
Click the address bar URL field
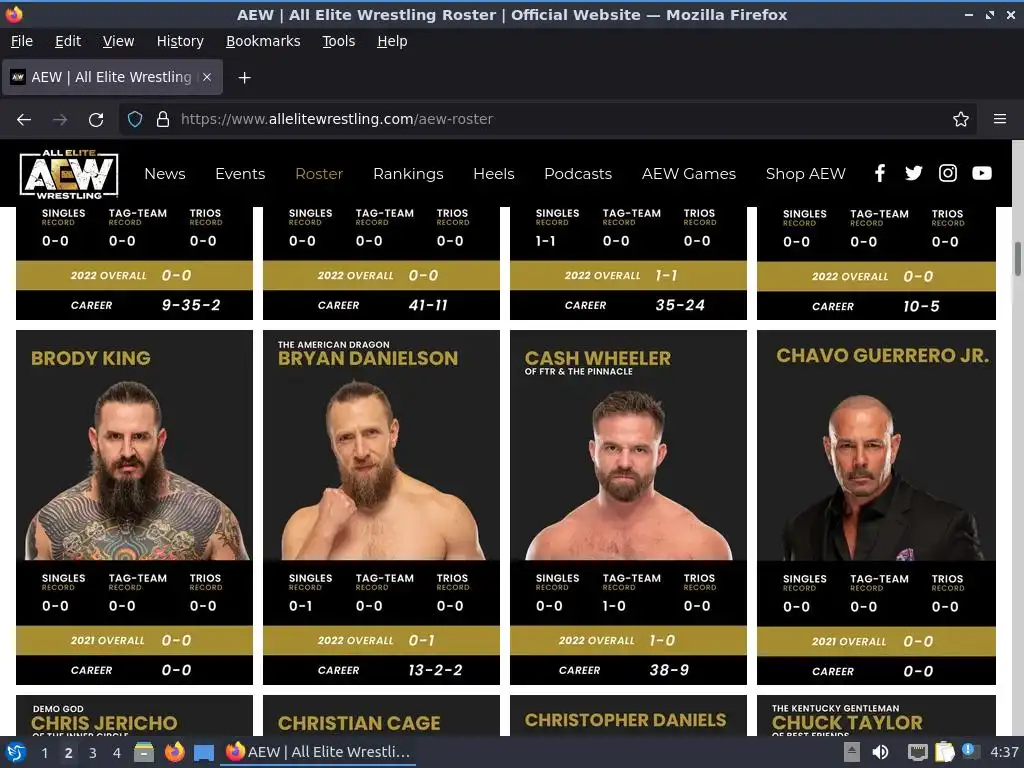pos(547,119)
